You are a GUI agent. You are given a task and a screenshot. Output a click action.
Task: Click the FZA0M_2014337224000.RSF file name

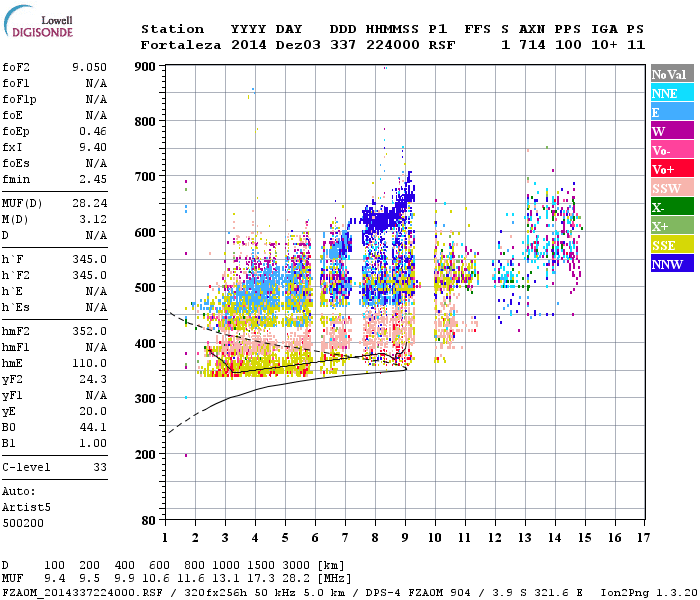[x=83, y=592]
